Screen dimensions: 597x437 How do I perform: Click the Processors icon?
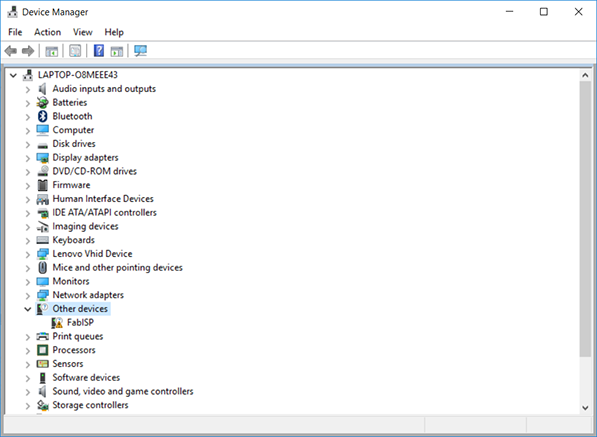pos(43,350)
